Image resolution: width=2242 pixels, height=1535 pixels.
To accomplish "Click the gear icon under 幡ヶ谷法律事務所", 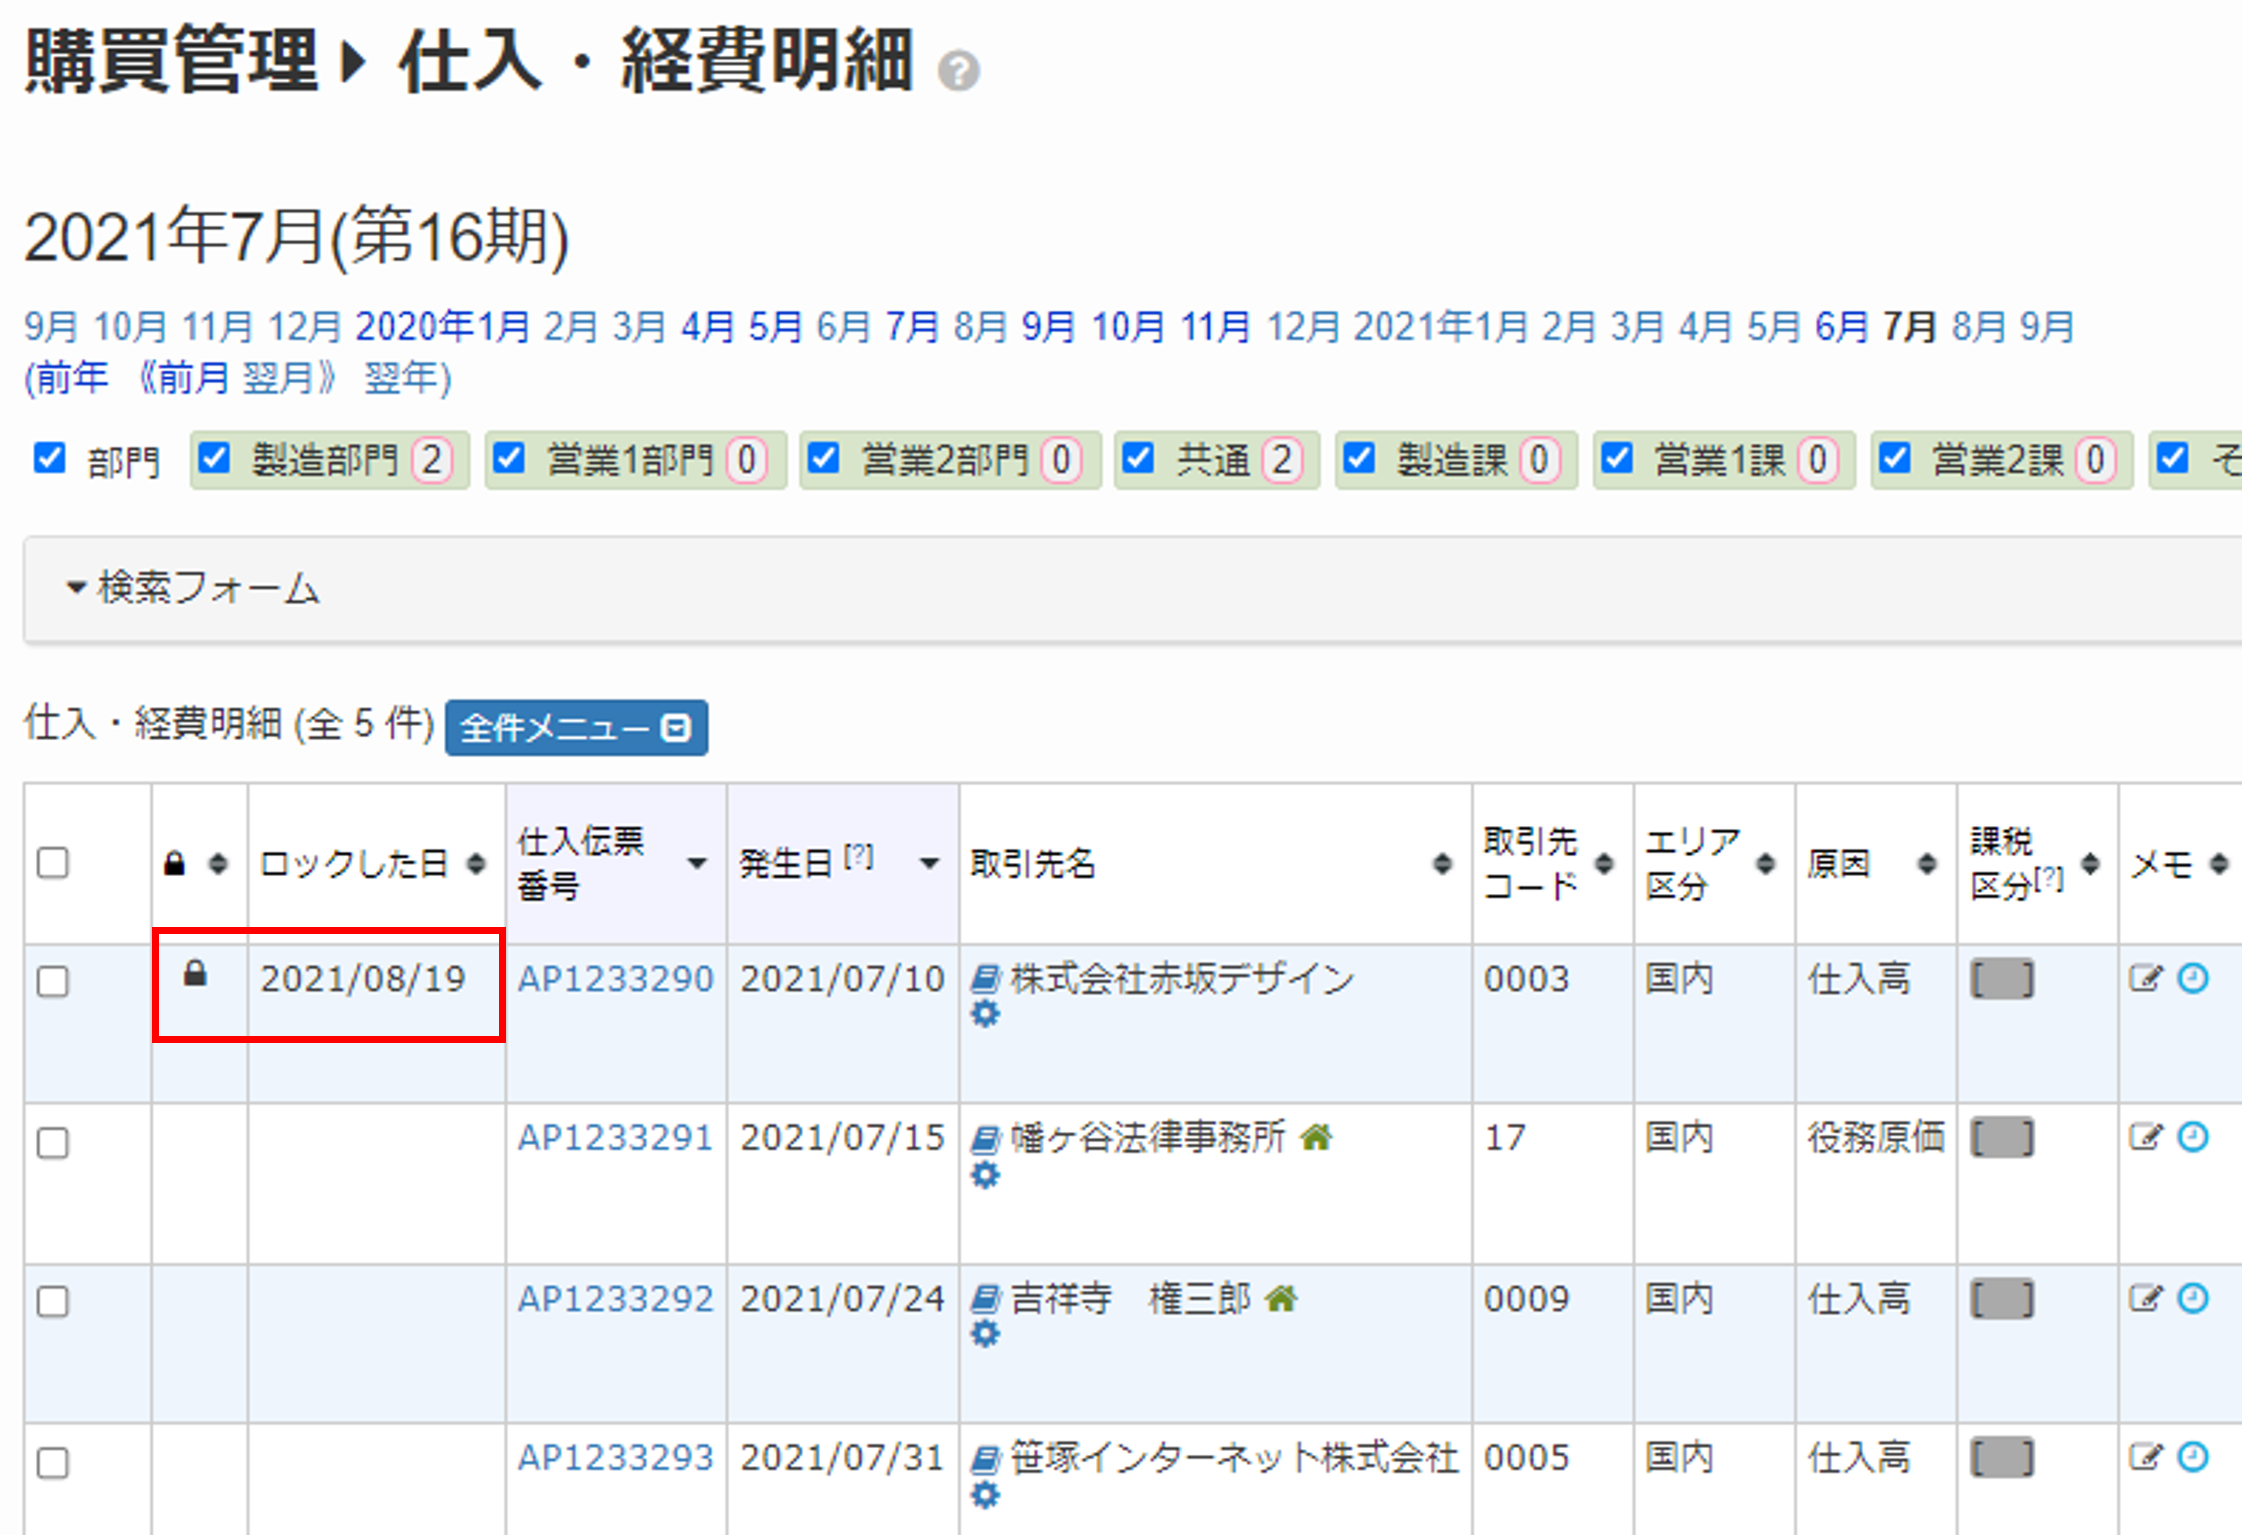I will tap(985, 1174).
